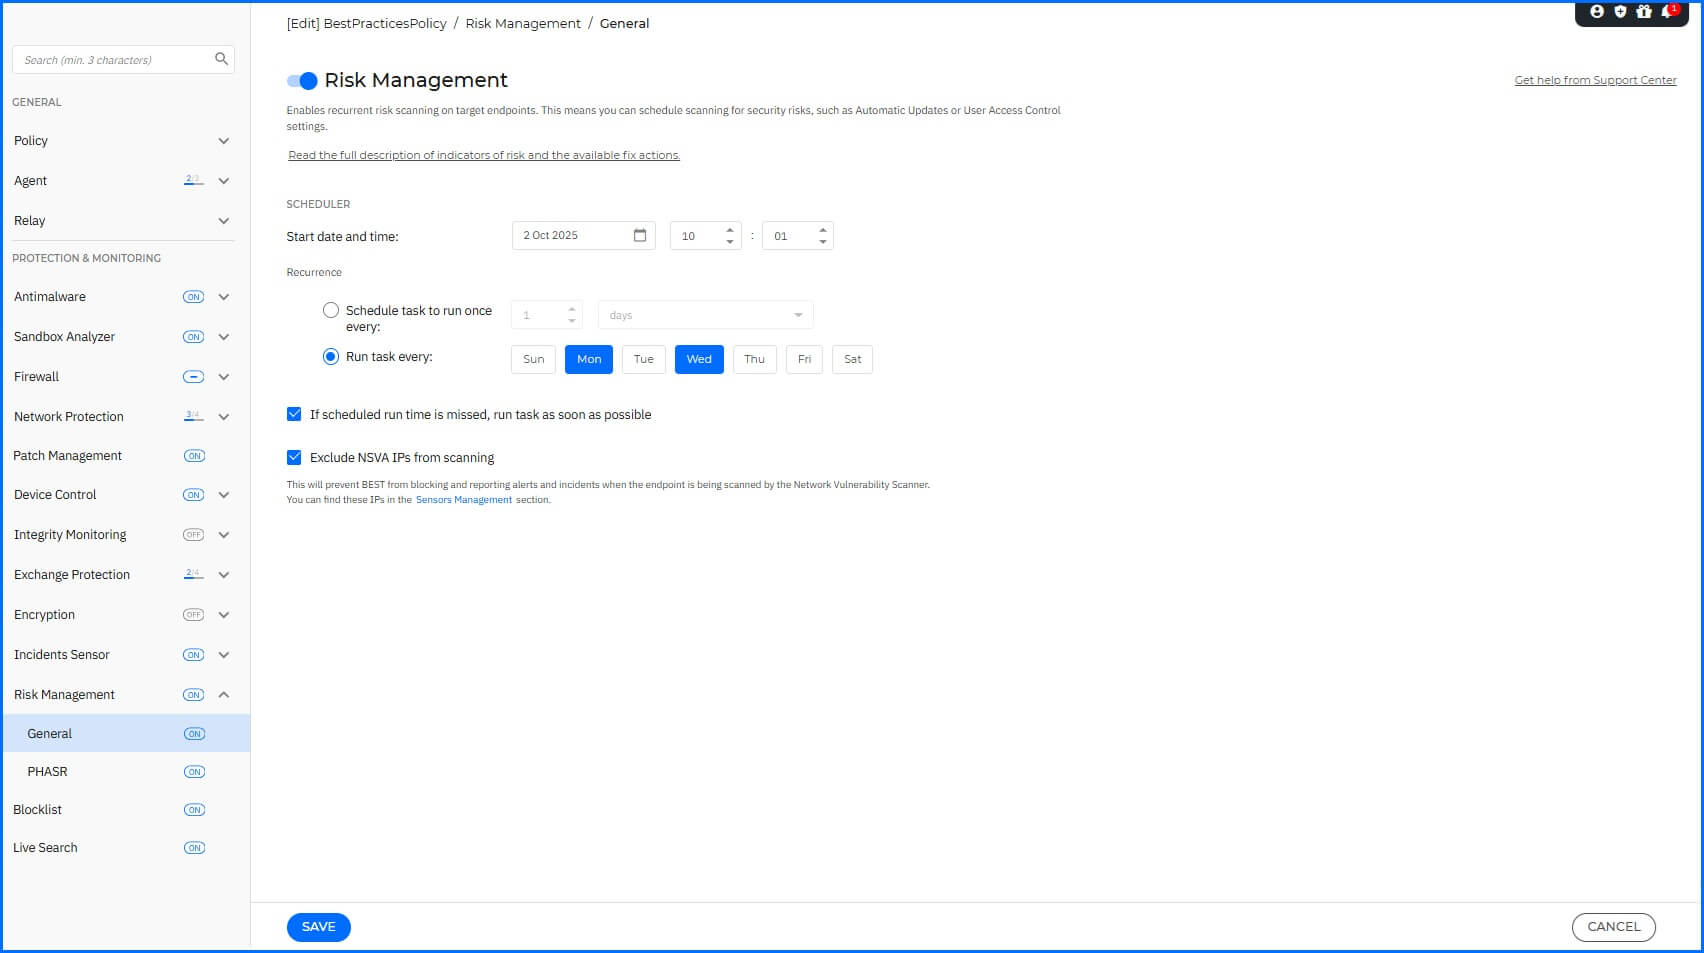This screenshot has height=953, width=1704.
Task: View notifications via the bell icon
Action: pos(1665,12)
